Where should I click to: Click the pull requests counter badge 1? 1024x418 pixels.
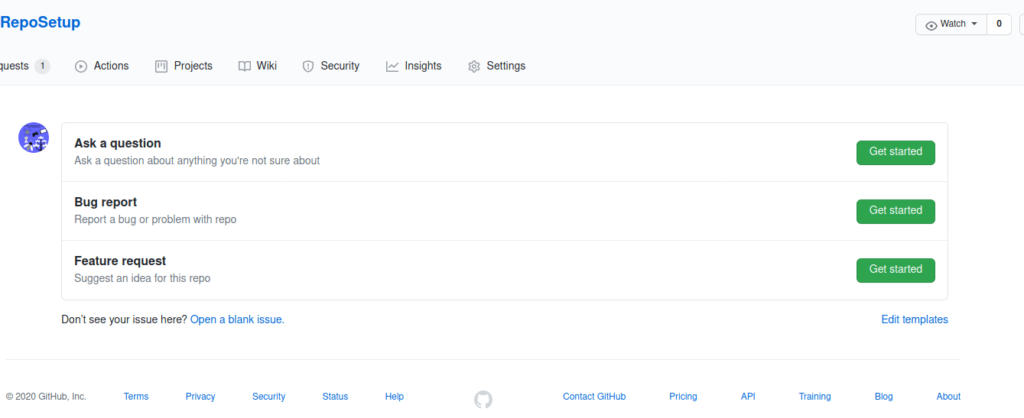click(42, 66)
